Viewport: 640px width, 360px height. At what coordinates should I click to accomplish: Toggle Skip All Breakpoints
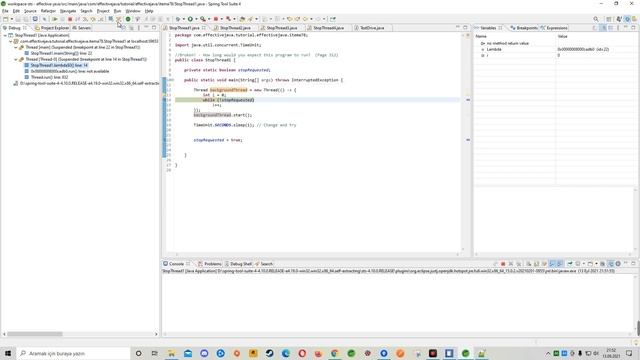coord(44,19)
